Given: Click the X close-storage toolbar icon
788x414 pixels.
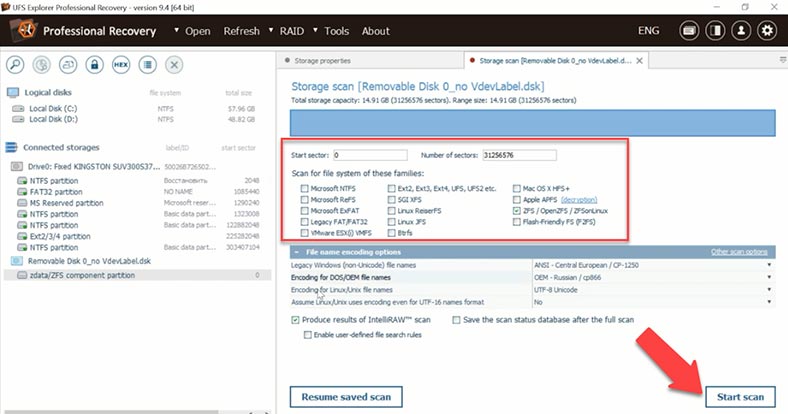Looking at the screenshot, I should (x=174, y=65).
